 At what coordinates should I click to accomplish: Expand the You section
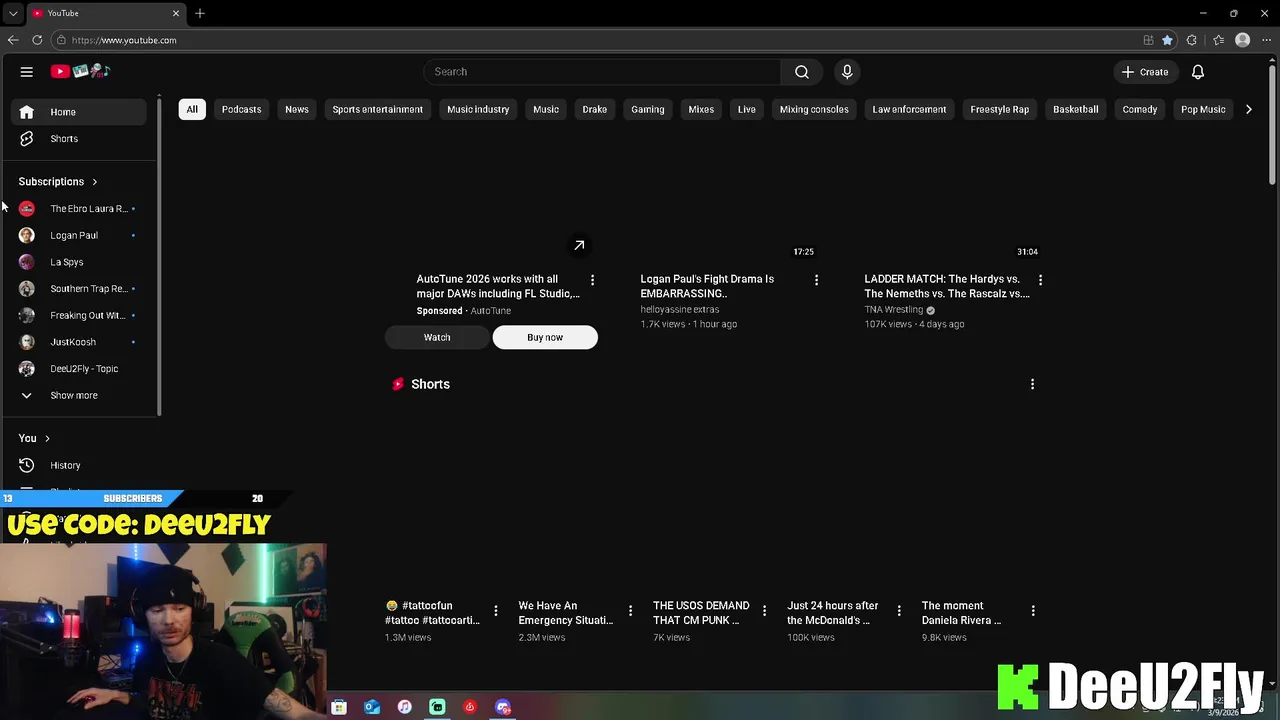(34, 438)
